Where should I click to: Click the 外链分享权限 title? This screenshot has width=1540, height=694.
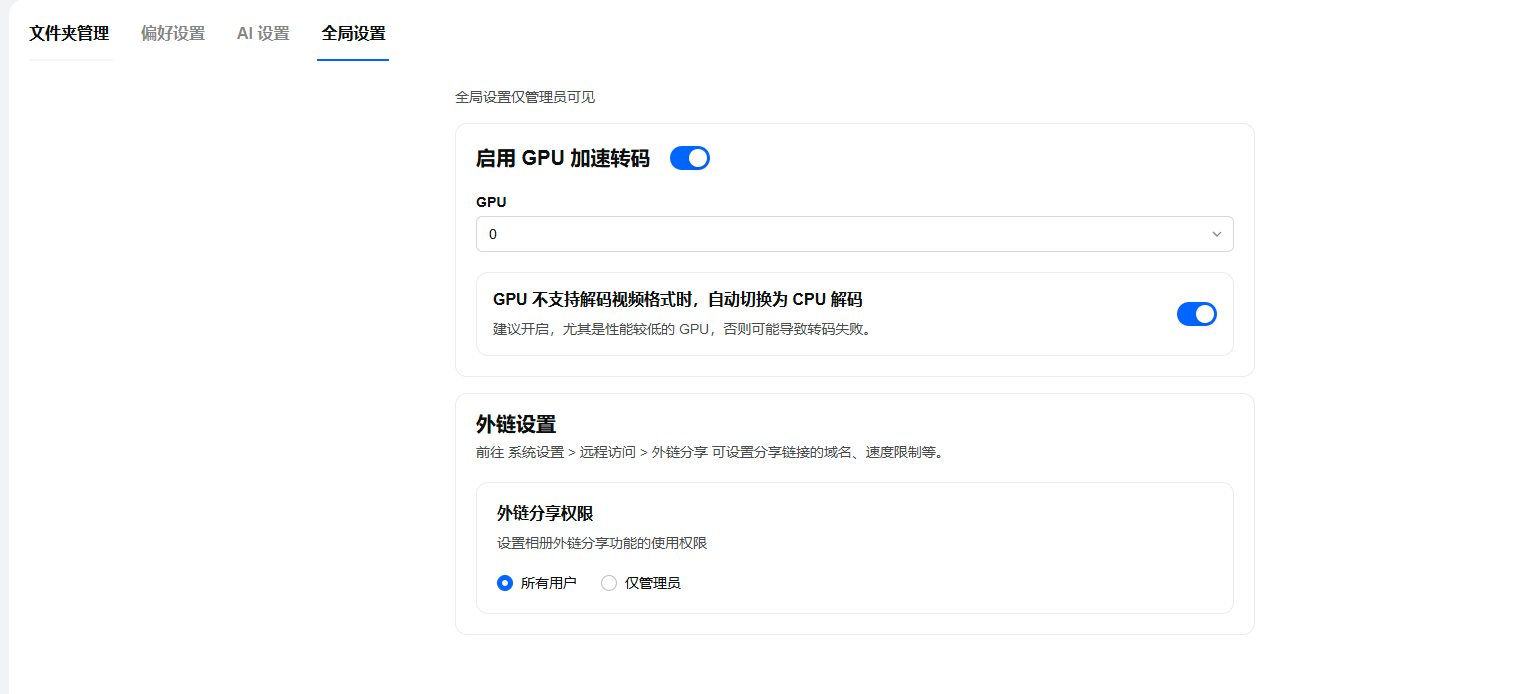pos(545,514)
